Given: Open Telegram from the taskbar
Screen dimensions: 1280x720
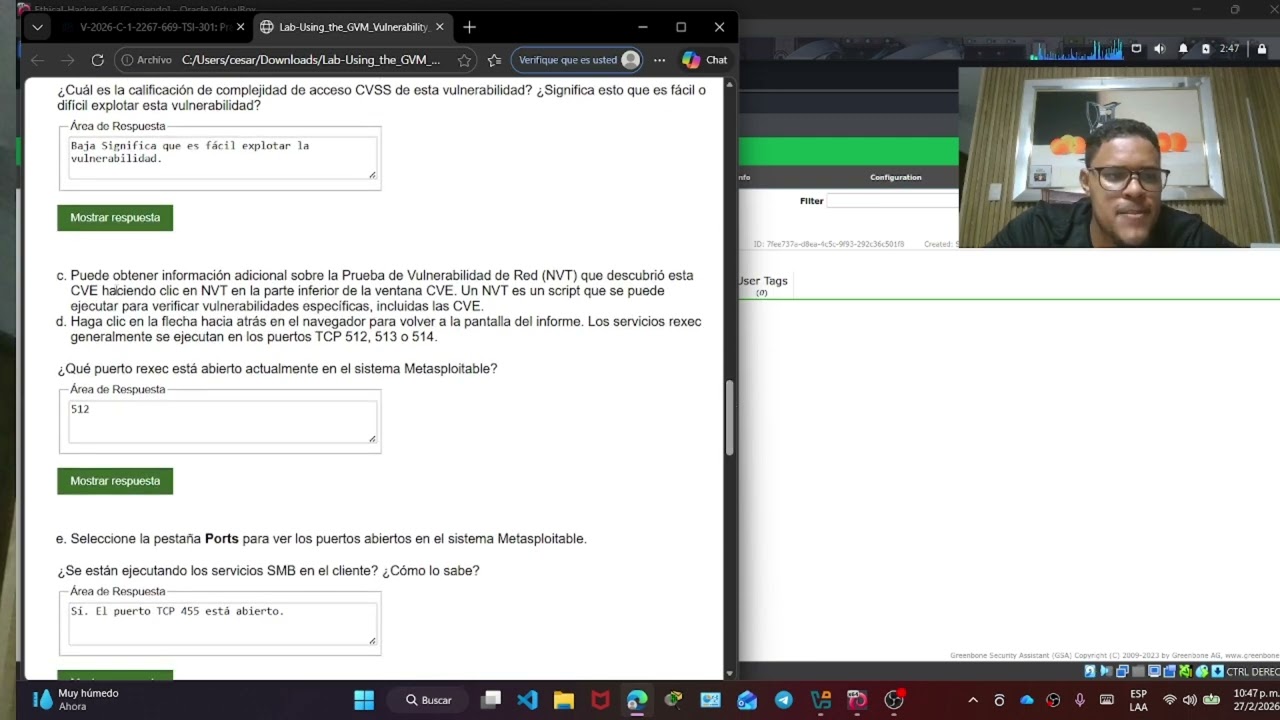Looking at the screenshot, I should point(784,700).
